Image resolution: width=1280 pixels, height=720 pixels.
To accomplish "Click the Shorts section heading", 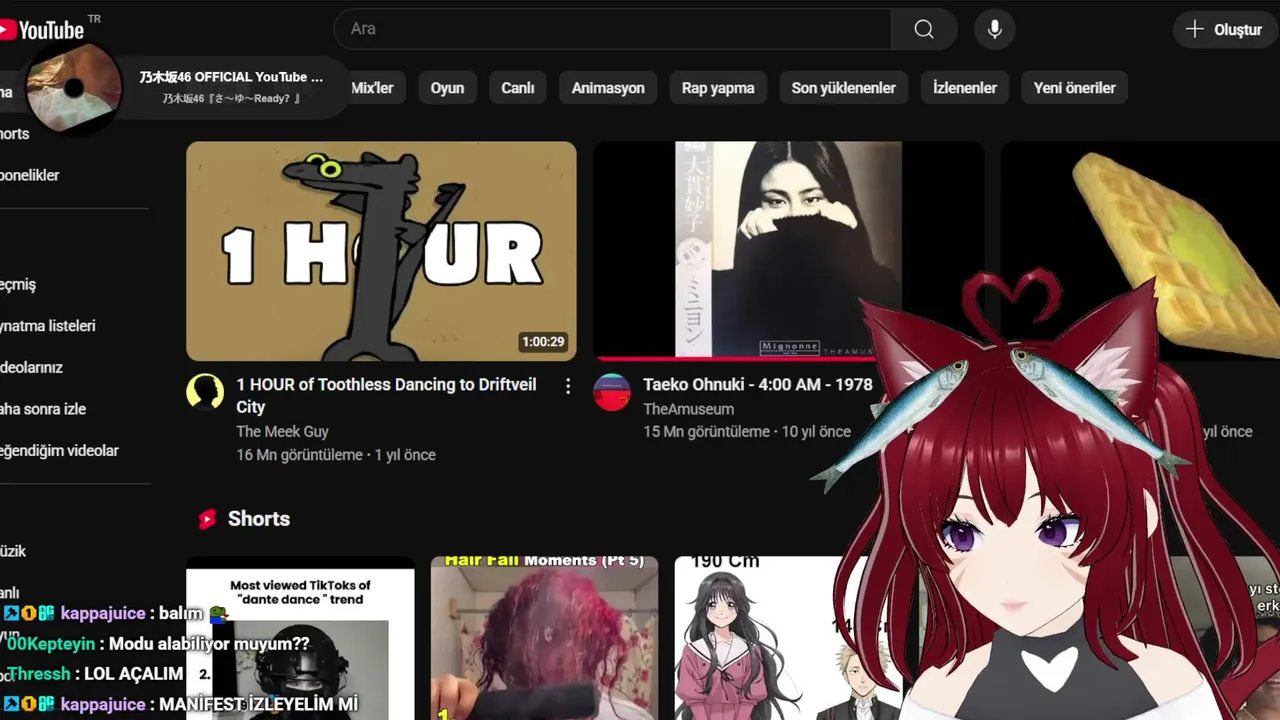I will (259, 519).
